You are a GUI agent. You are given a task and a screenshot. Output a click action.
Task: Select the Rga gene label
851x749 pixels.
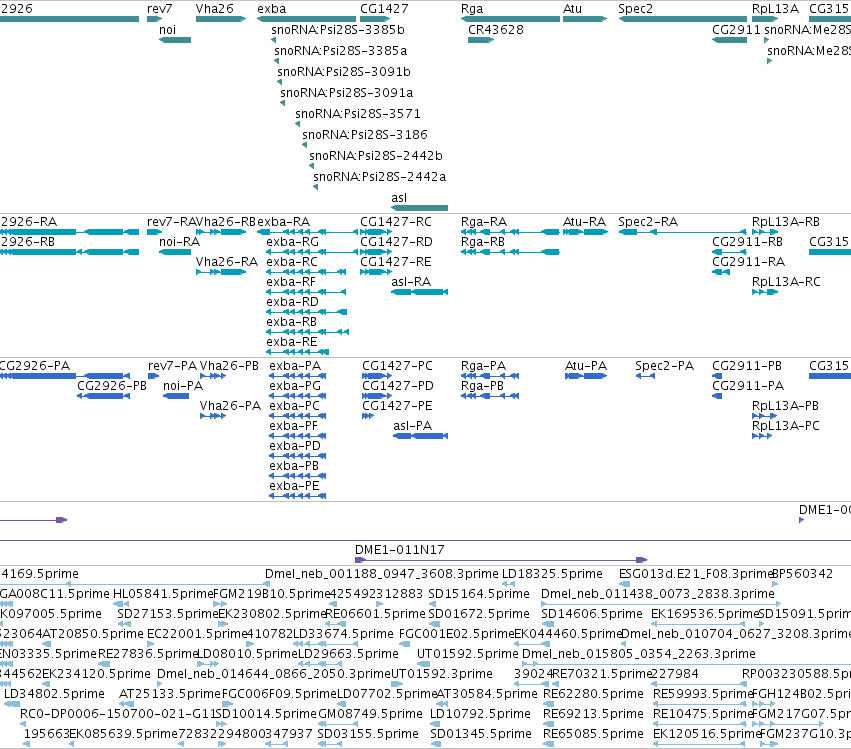[472, 9]
